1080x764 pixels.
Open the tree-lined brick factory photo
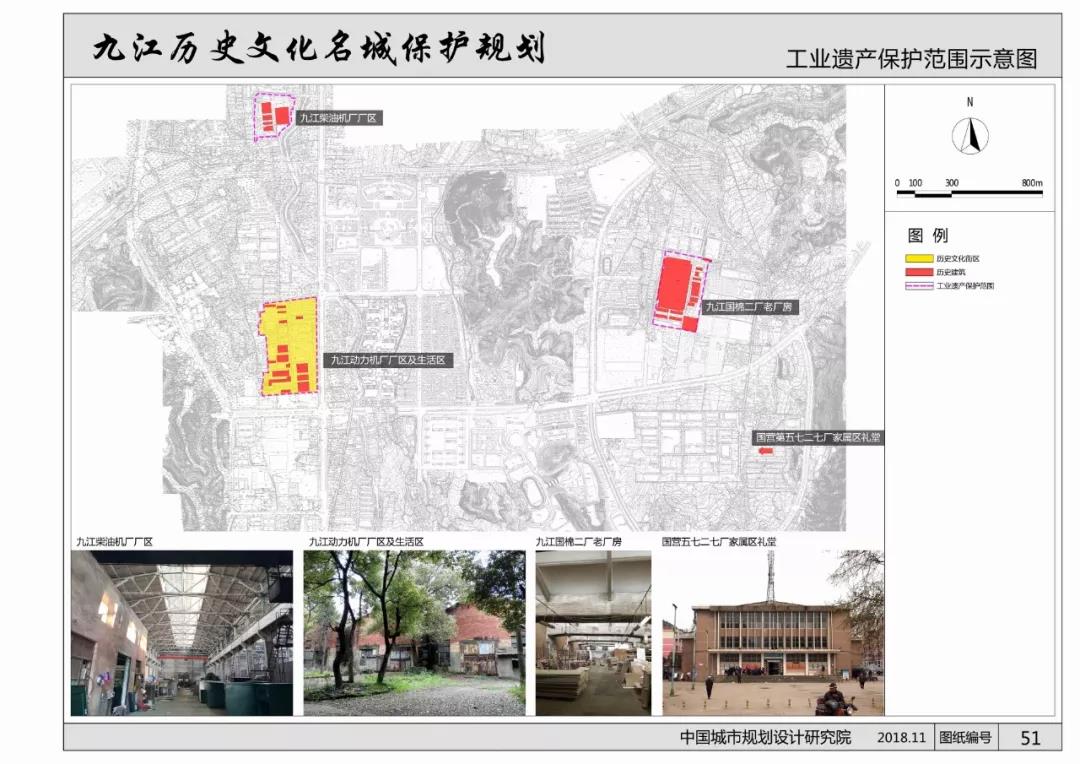click(414, 632)
